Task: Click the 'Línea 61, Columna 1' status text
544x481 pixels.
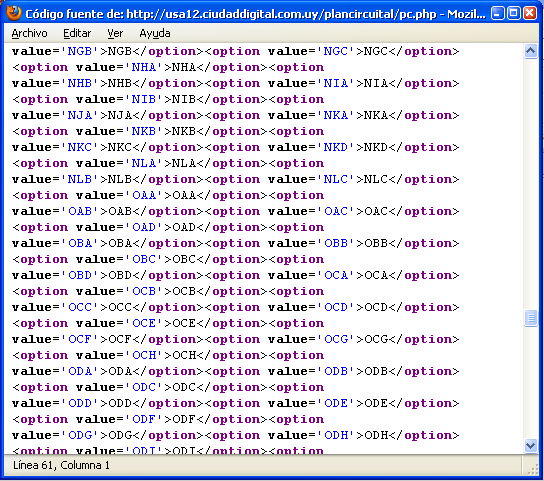Action: click(61, 465)
